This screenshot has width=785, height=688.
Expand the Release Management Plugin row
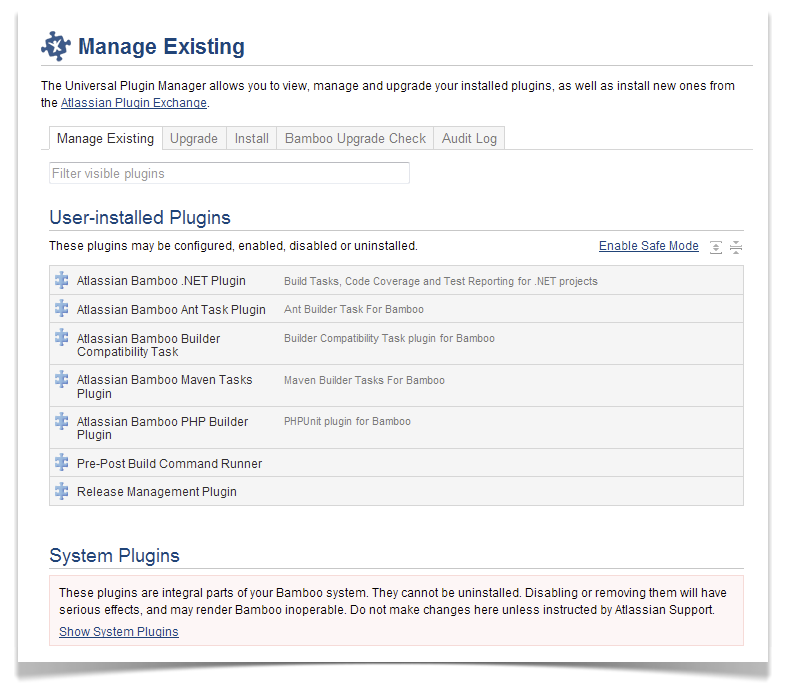[156, 491]
